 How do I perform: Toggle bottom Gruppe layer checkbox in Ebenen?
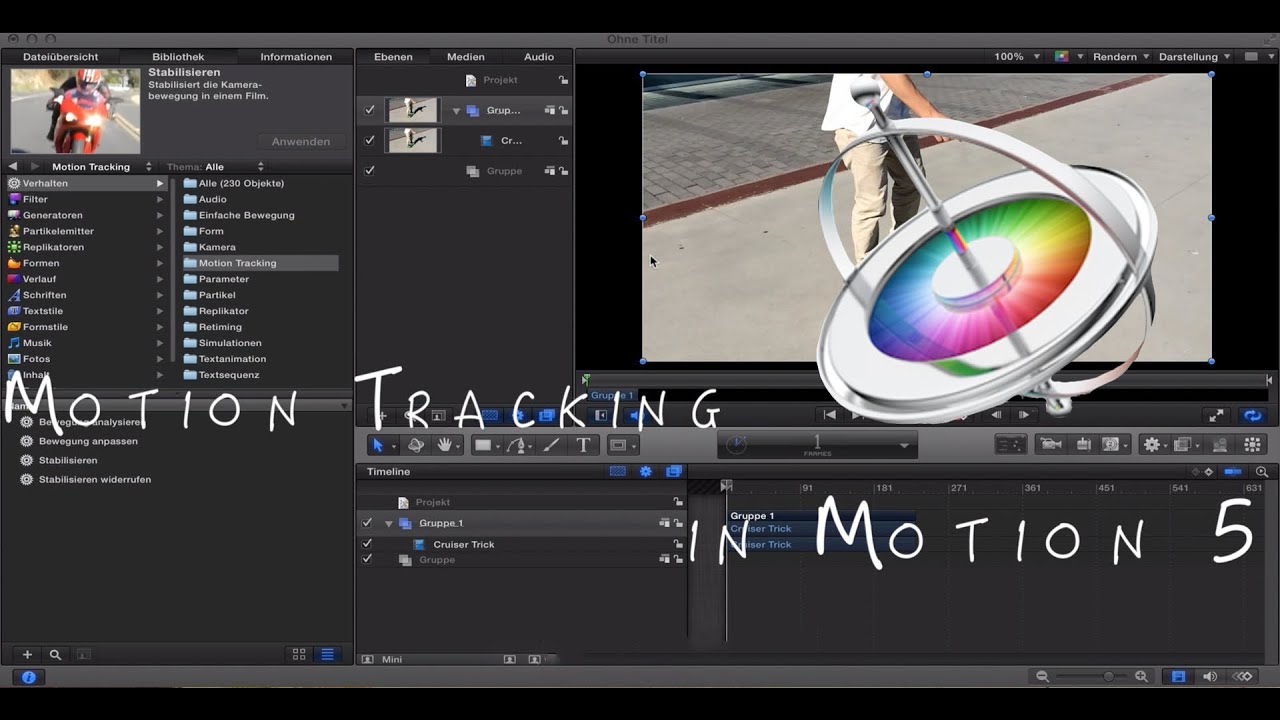coord(369,171)
